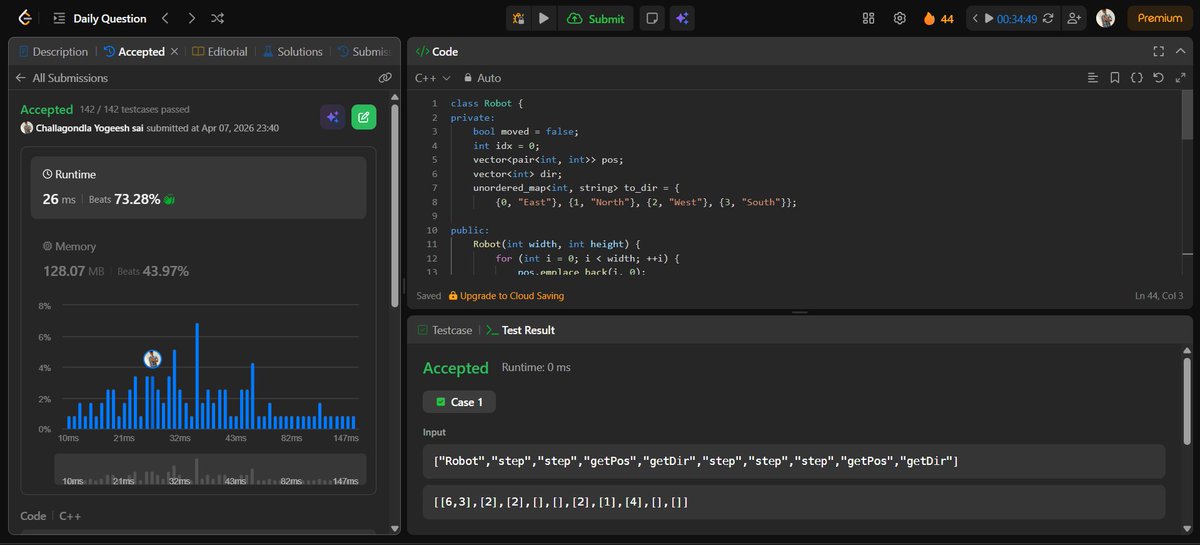Open the Daily Question problem list
The width and height of the screenshot is (1200, 545).
(x=100, y=18)
